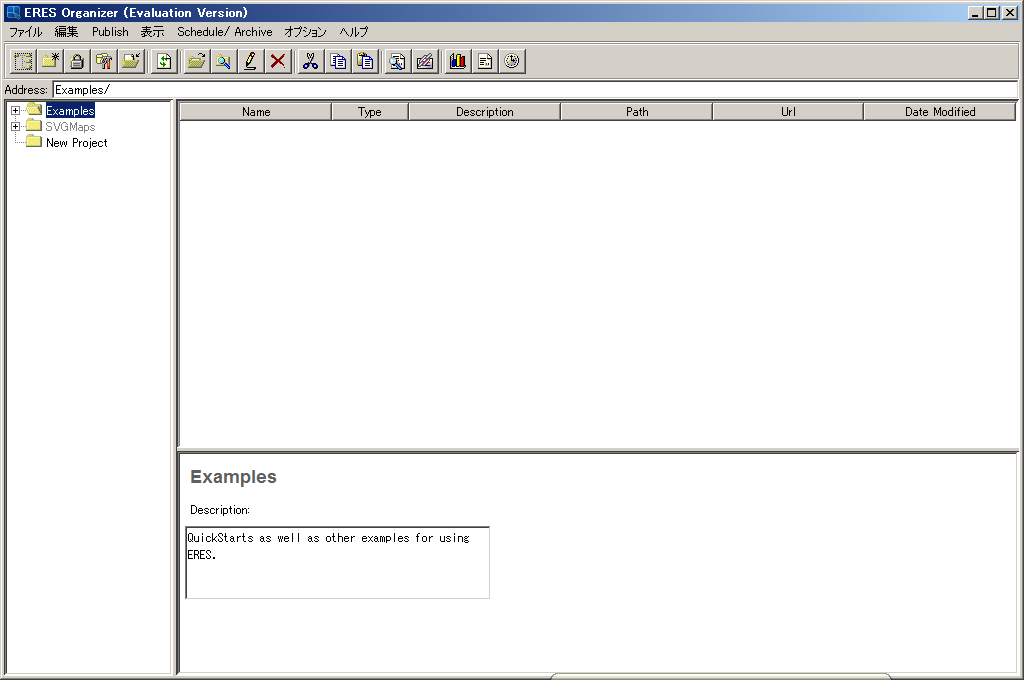Click the clock schedule toolbar icon

pyautogui.click(x=512, y=61)
